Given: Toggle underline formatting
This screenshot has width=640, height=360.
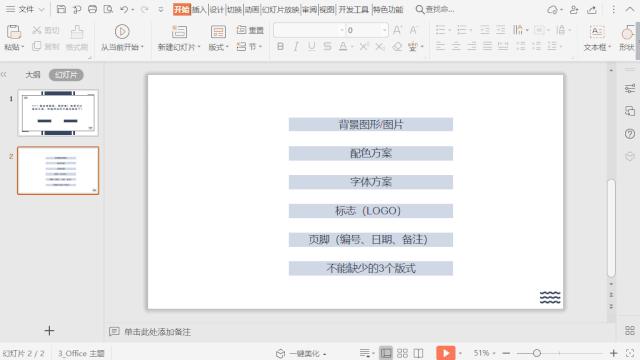Looking at the screenshot, I should pyautogui.click(x=311, y=47).
